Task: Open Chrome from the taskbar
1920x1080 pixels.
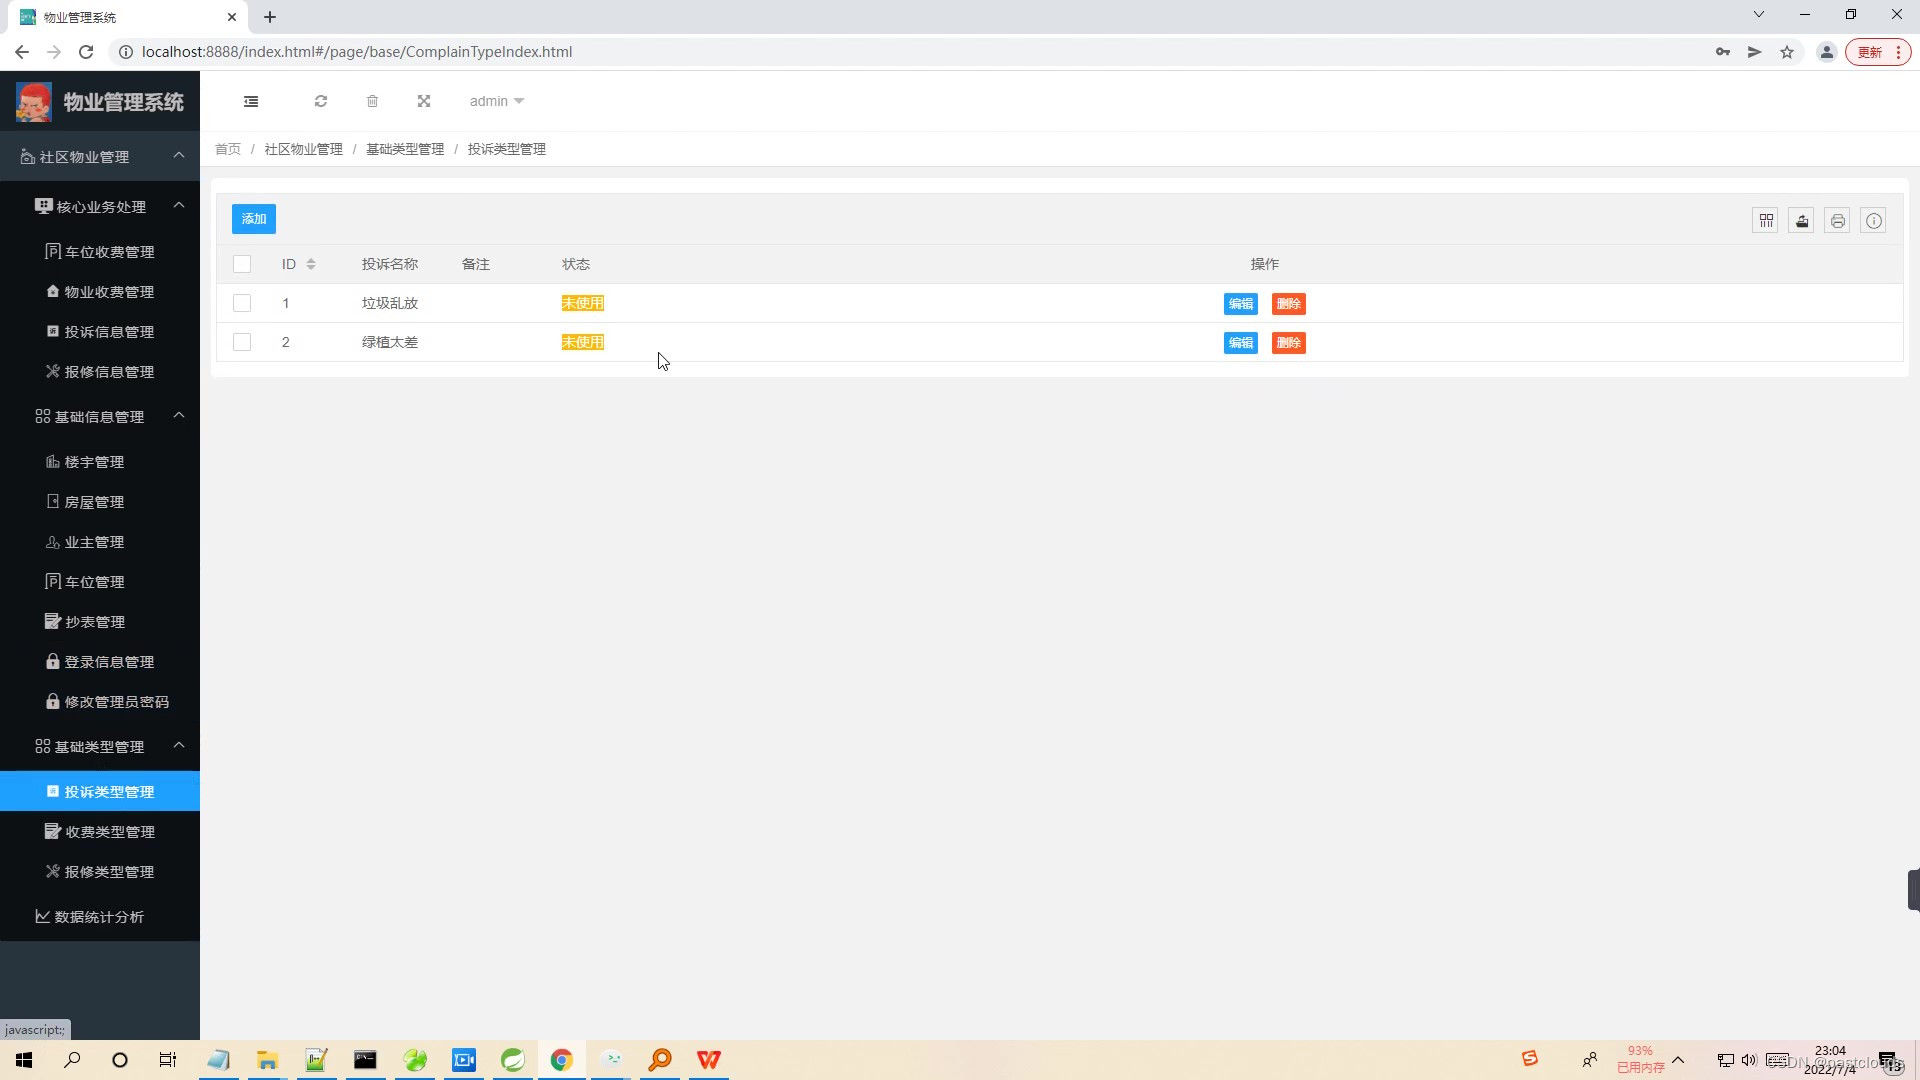Action: 562,1059
